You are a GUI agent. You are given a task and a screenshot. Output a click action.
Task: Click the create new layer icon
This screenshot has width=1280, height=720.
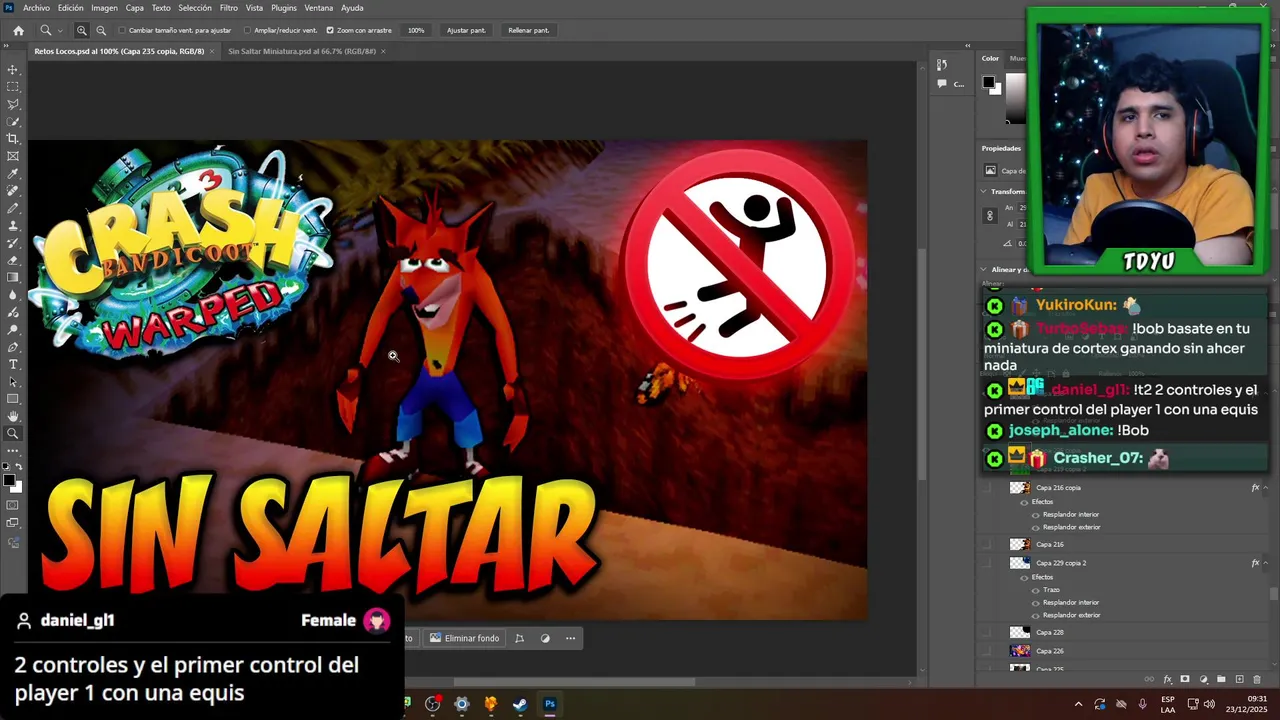pyautogui.click(x=1239, y=680)
